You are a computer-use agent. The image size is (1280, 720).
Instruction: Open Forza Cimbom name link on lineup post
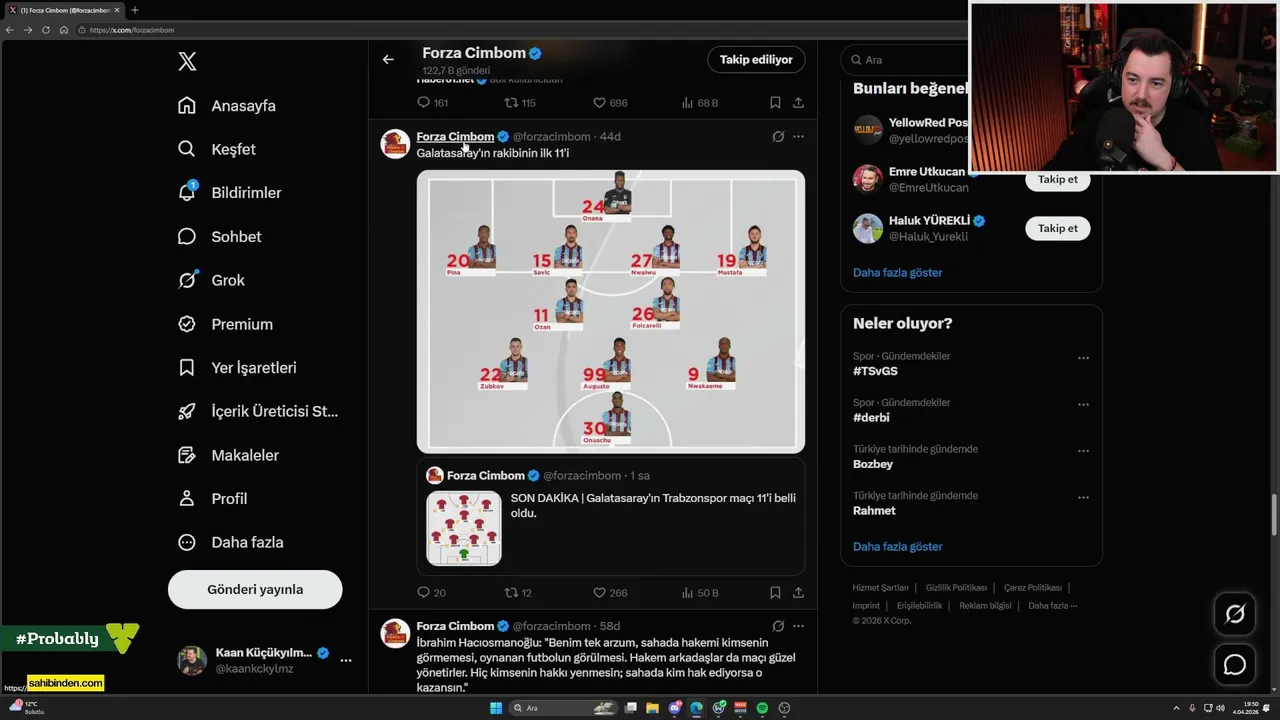click(455, 136)
